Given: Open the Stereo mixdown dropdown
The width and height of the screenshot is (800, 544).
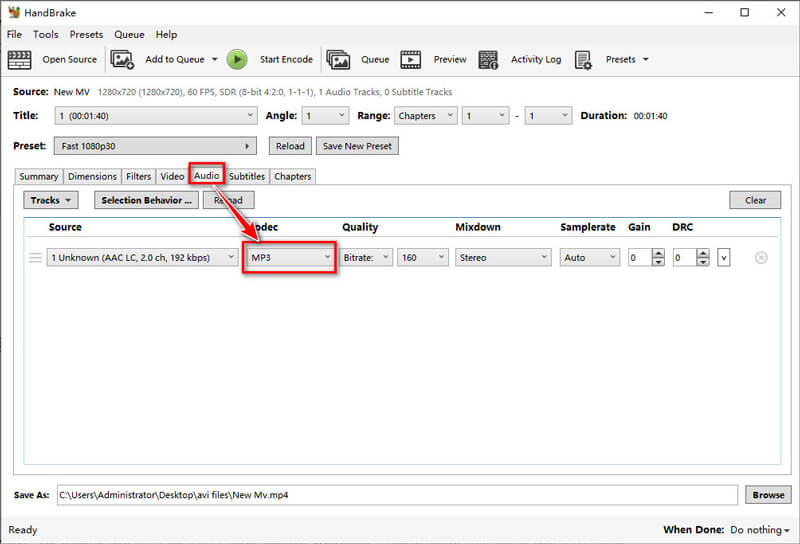Looking at the screenshot, I should coord(503,258).
